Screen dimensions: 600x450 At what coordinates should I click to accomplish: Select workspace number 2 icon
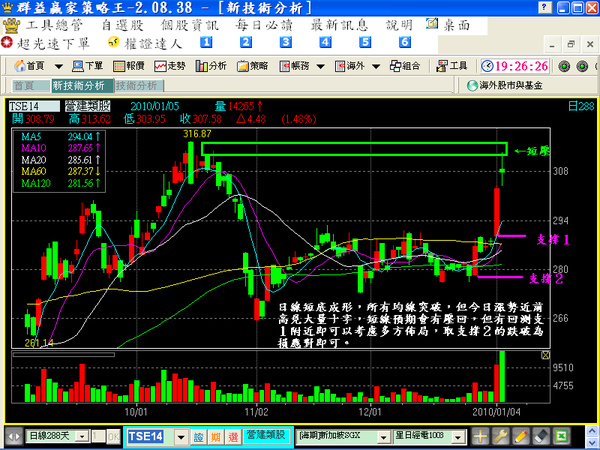(246, 42)
